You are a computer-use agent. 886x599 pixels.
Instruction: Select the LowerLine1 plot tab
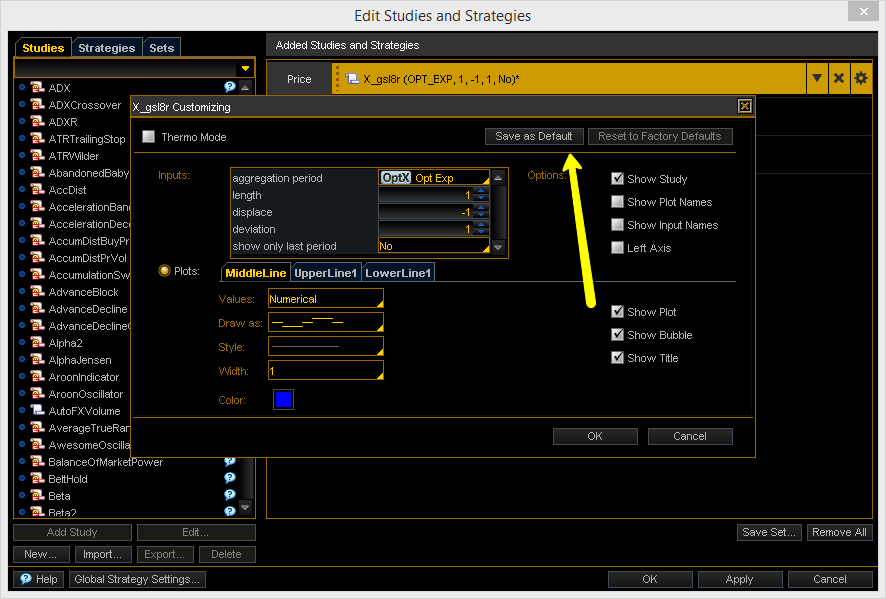click(x=398, y=273)
